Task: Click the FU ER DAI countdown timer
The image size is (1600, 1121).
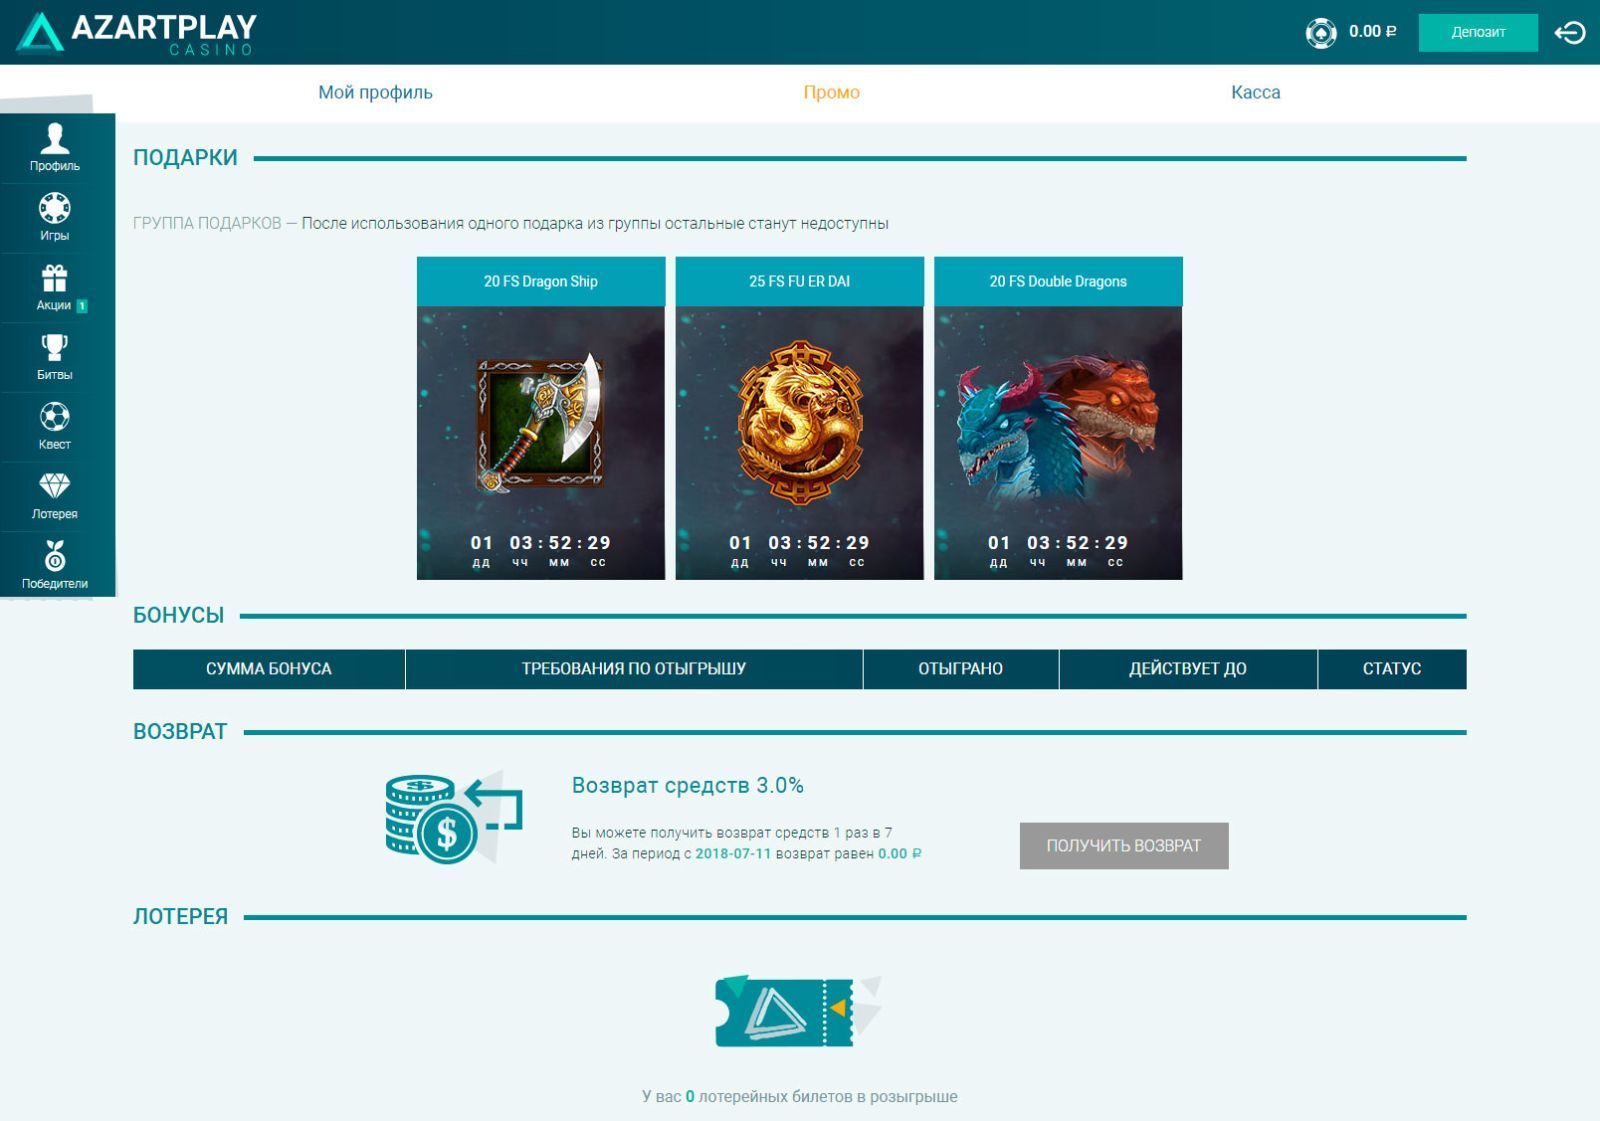Action: tap(800, 550)
